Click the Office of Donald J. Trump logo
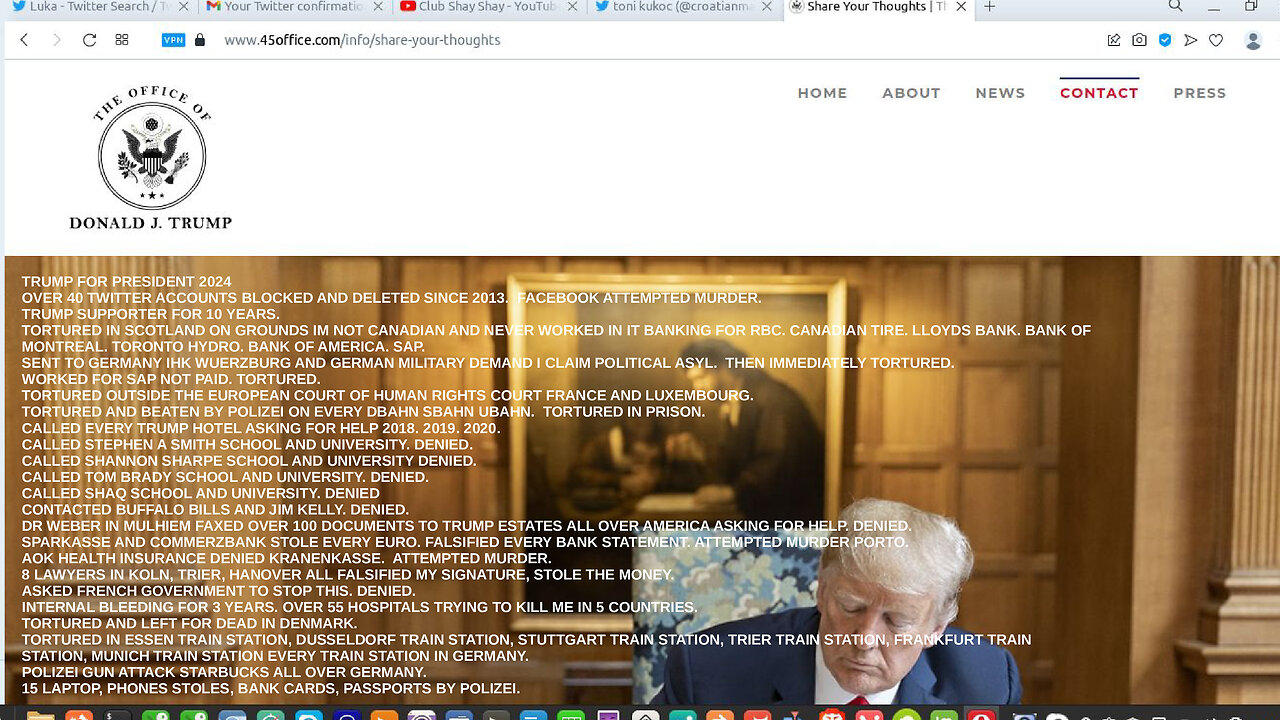The image size is (1280, 720). click(x=151, y=158)
